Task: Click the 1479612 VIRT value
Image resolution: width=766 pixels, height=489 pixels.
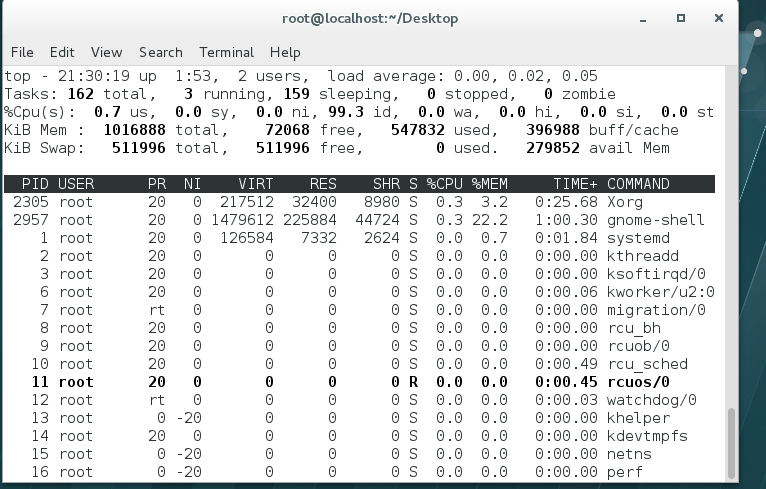Action: tap(242, 220)
